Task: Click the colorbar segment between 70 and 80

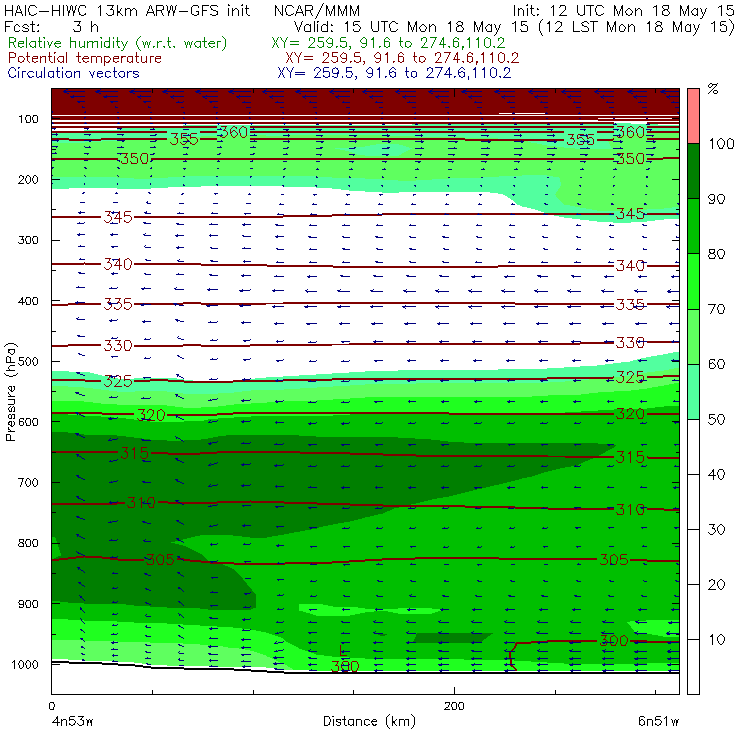Action: pyautogui.click(x=693, y=281)
